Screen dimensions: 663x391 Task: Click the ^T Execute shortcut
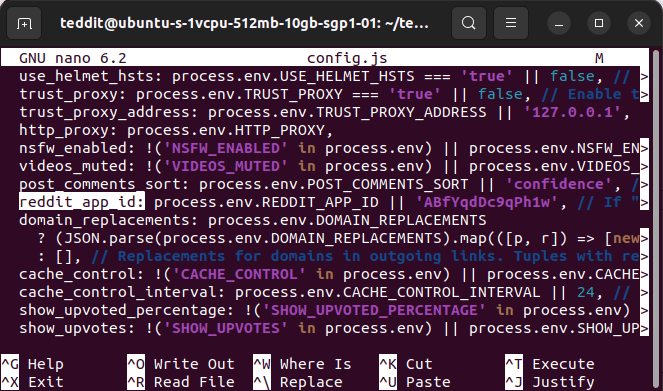click(550, 364)
